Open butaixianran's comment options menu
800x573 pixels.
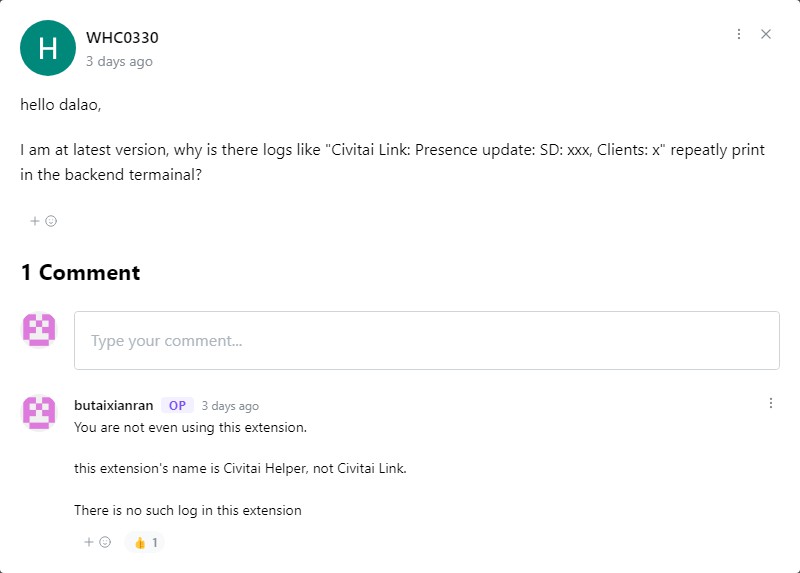[x=771, y=403]
